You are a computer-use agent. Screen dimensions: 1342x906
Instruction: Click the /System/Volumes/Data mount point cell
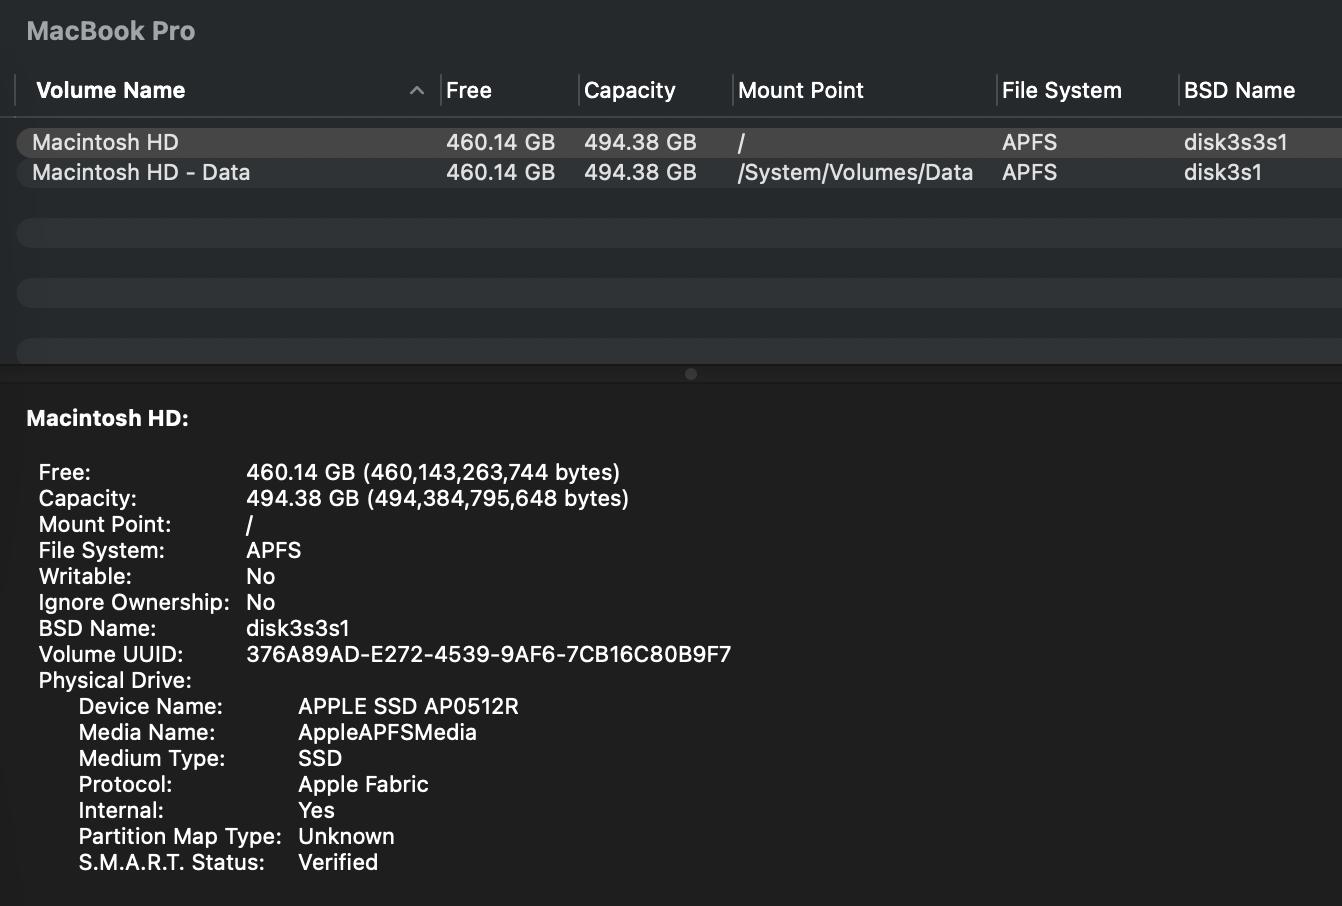tap(855, 172)
